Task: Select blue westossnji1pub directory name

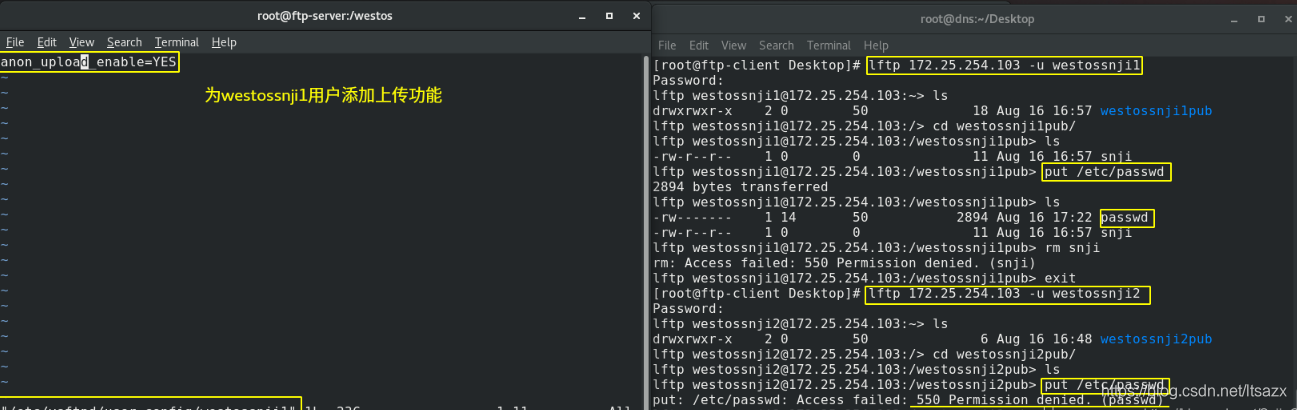Action: [1155, 111]
